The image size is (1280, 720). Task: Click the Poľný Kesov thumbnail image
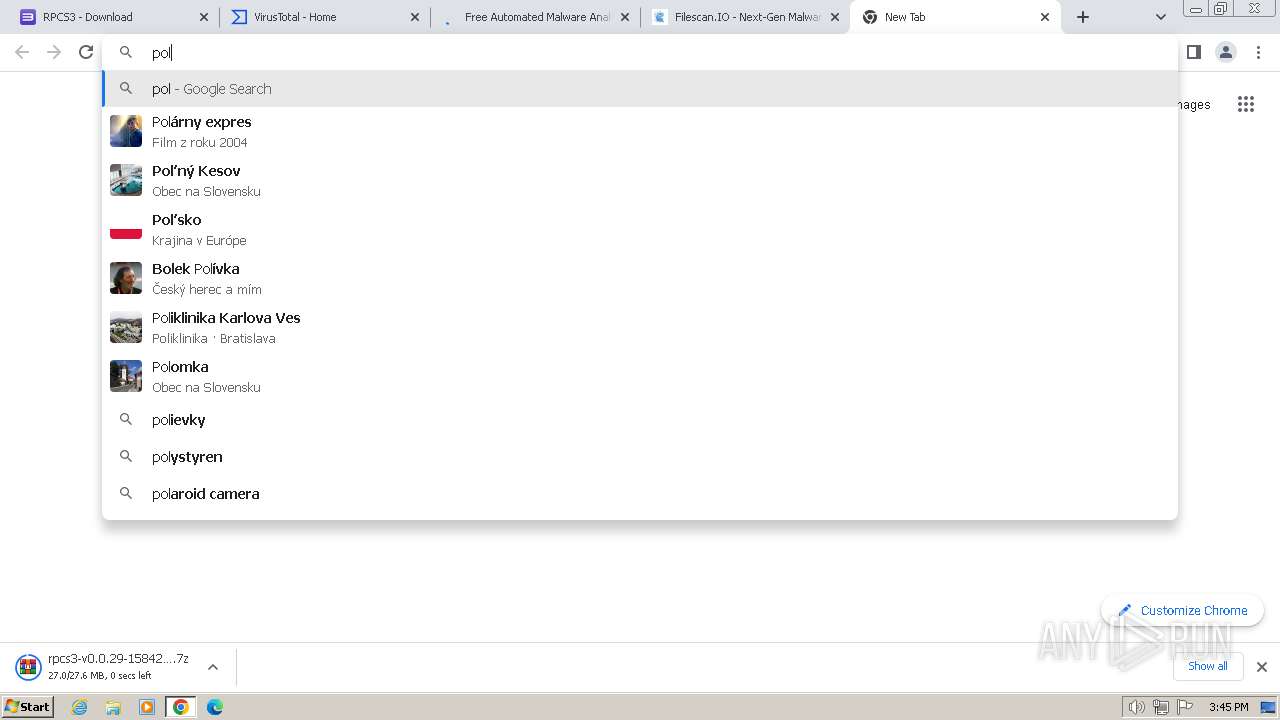pyautogui.click(x=126, y=180)
